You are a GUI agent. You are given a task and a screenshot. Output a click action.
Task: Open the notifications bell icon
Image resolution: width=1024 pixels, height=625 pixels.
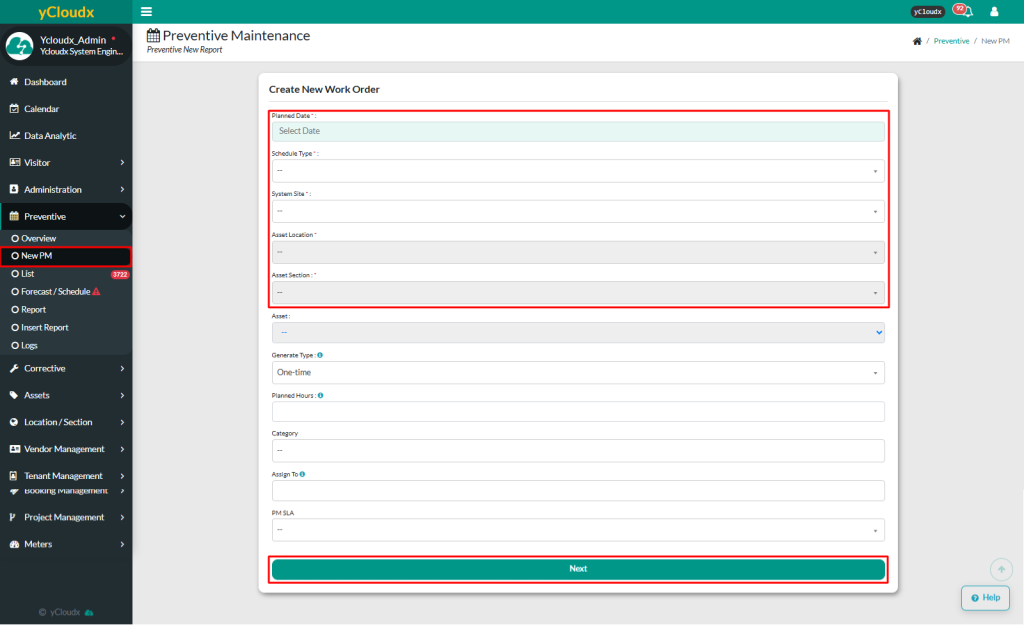966,12
